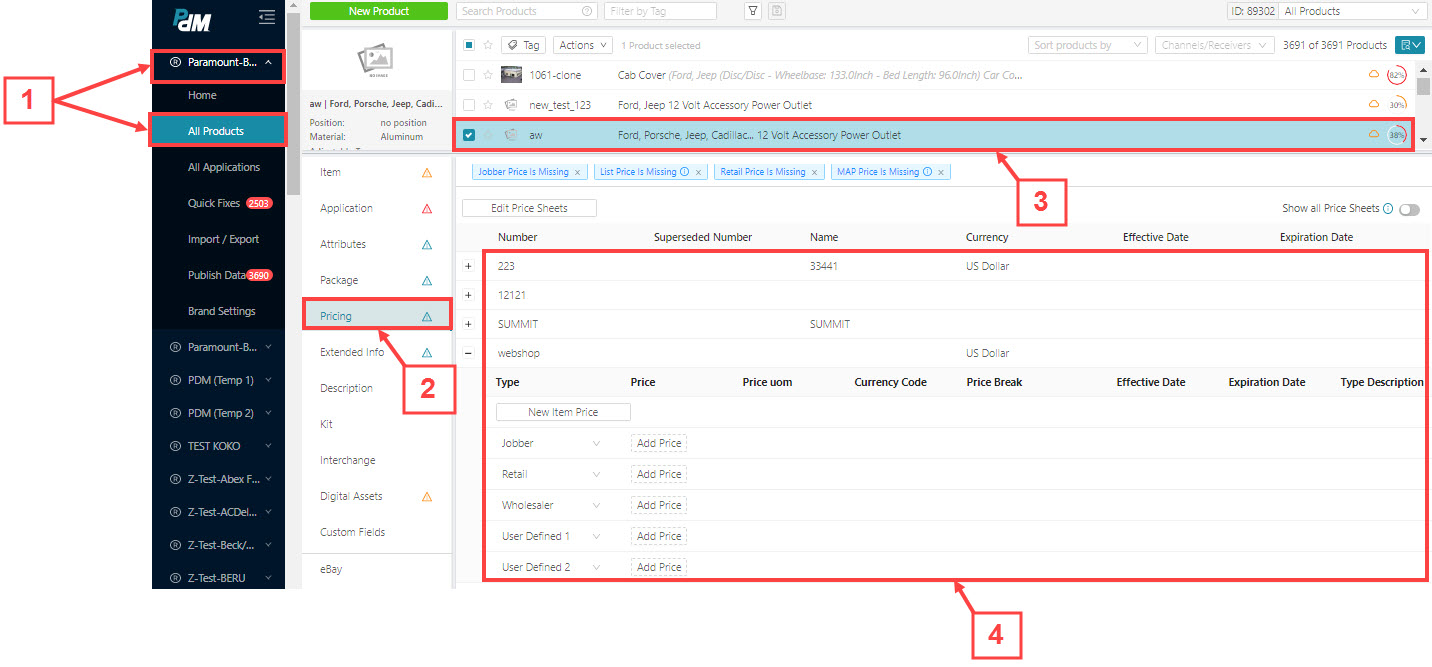Star the 1061-clone product
Viewport: 1432px width, 667px height.
point(488,75)
